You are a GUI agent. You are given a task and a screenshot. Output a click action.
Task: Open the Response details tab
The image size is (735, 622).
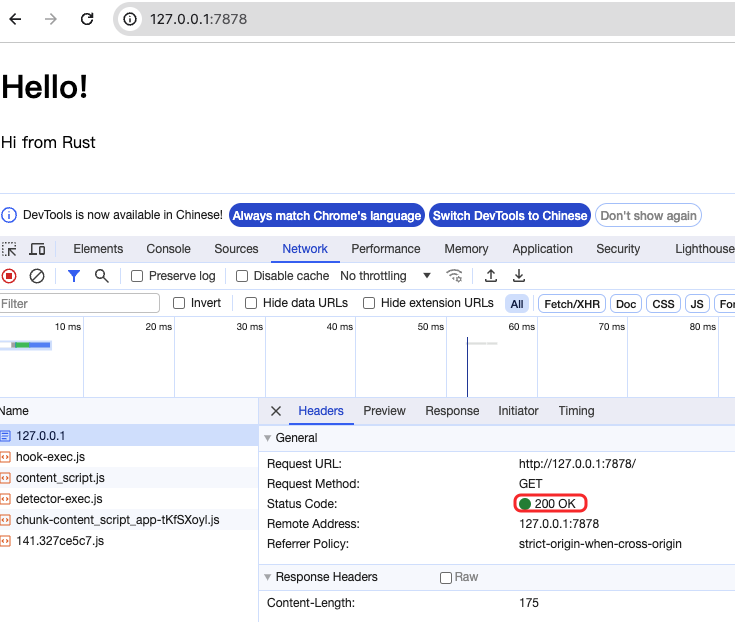tap(452, 411)
